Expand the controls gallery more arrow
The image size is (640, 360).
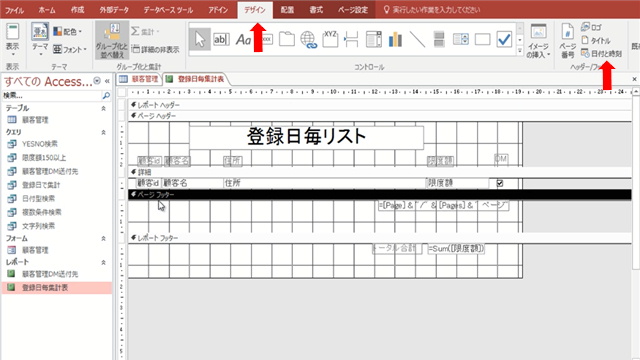pos(520,51)
